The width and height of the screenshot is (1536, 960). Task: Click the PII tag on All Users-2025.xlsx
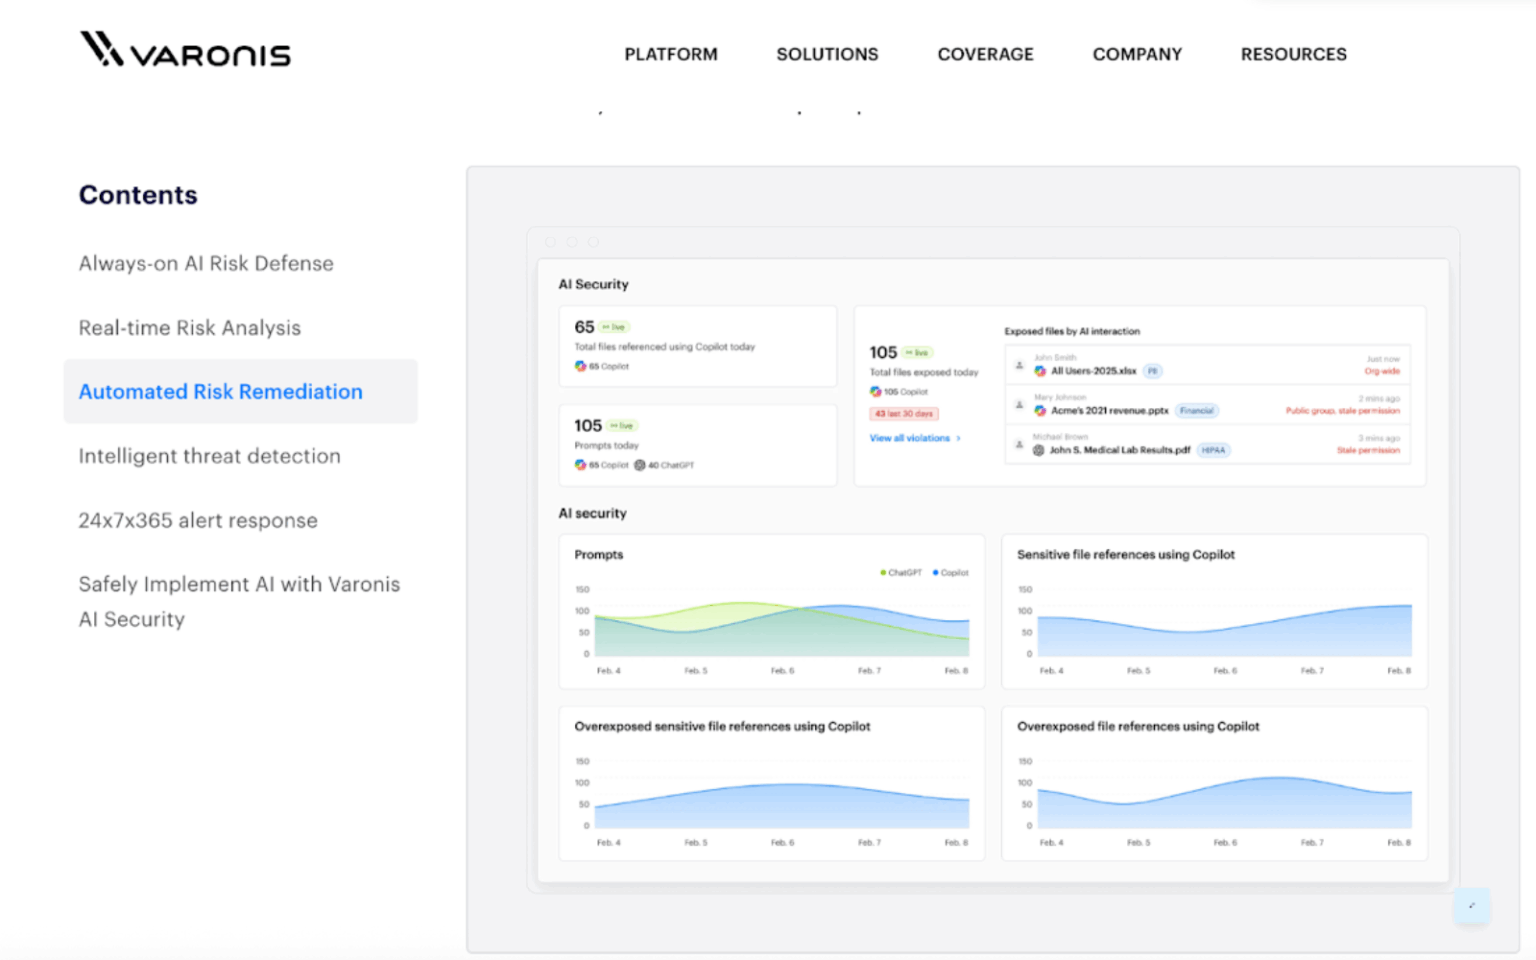[x=1152, y=371]
